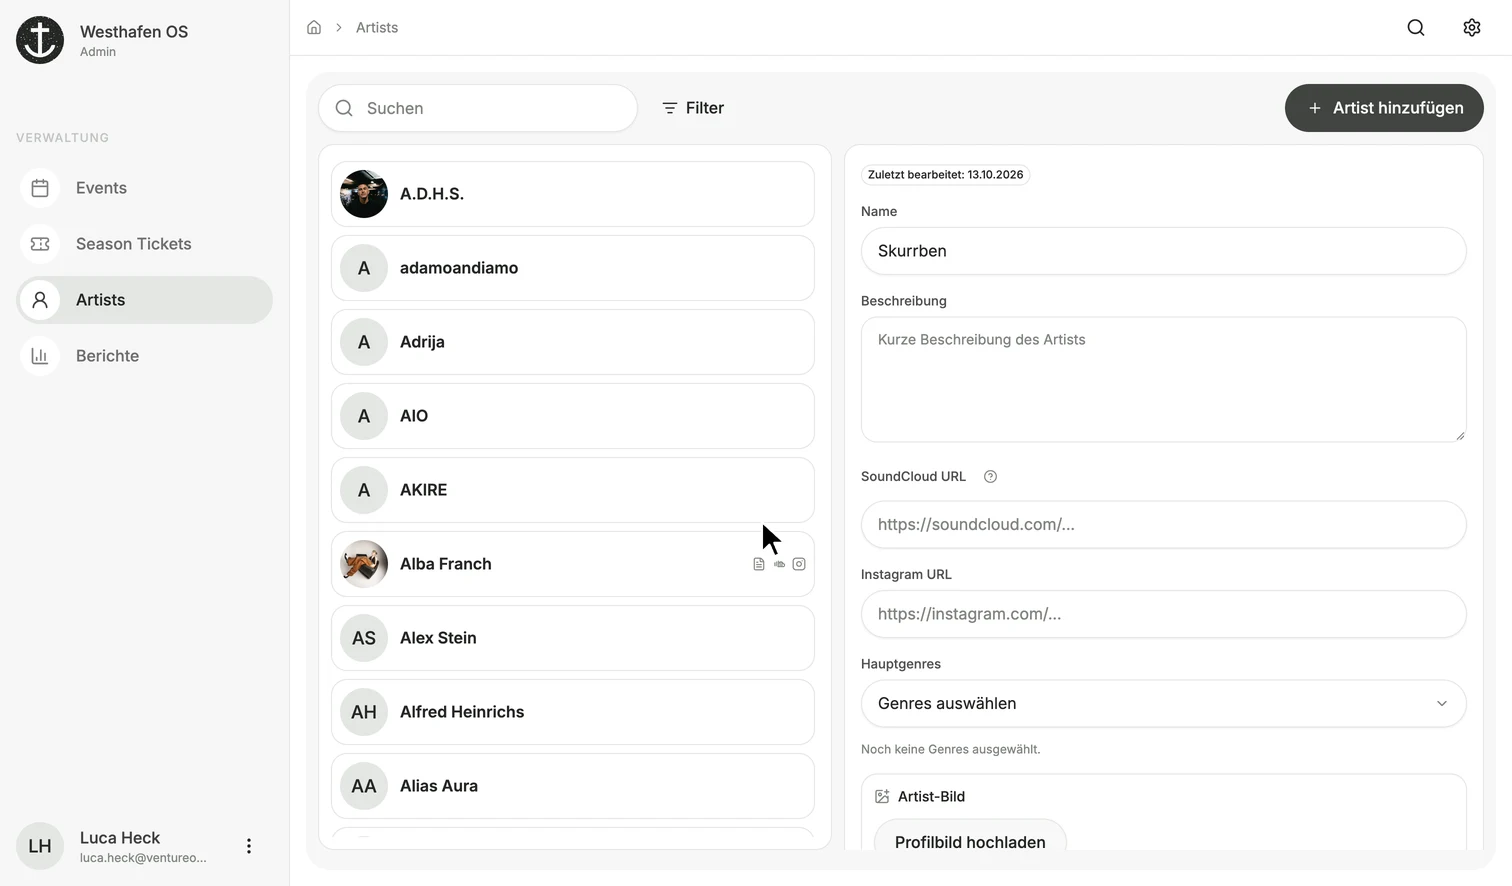
Task: Select artist A.D.H.S. from list
Action: tap(573, 194)
